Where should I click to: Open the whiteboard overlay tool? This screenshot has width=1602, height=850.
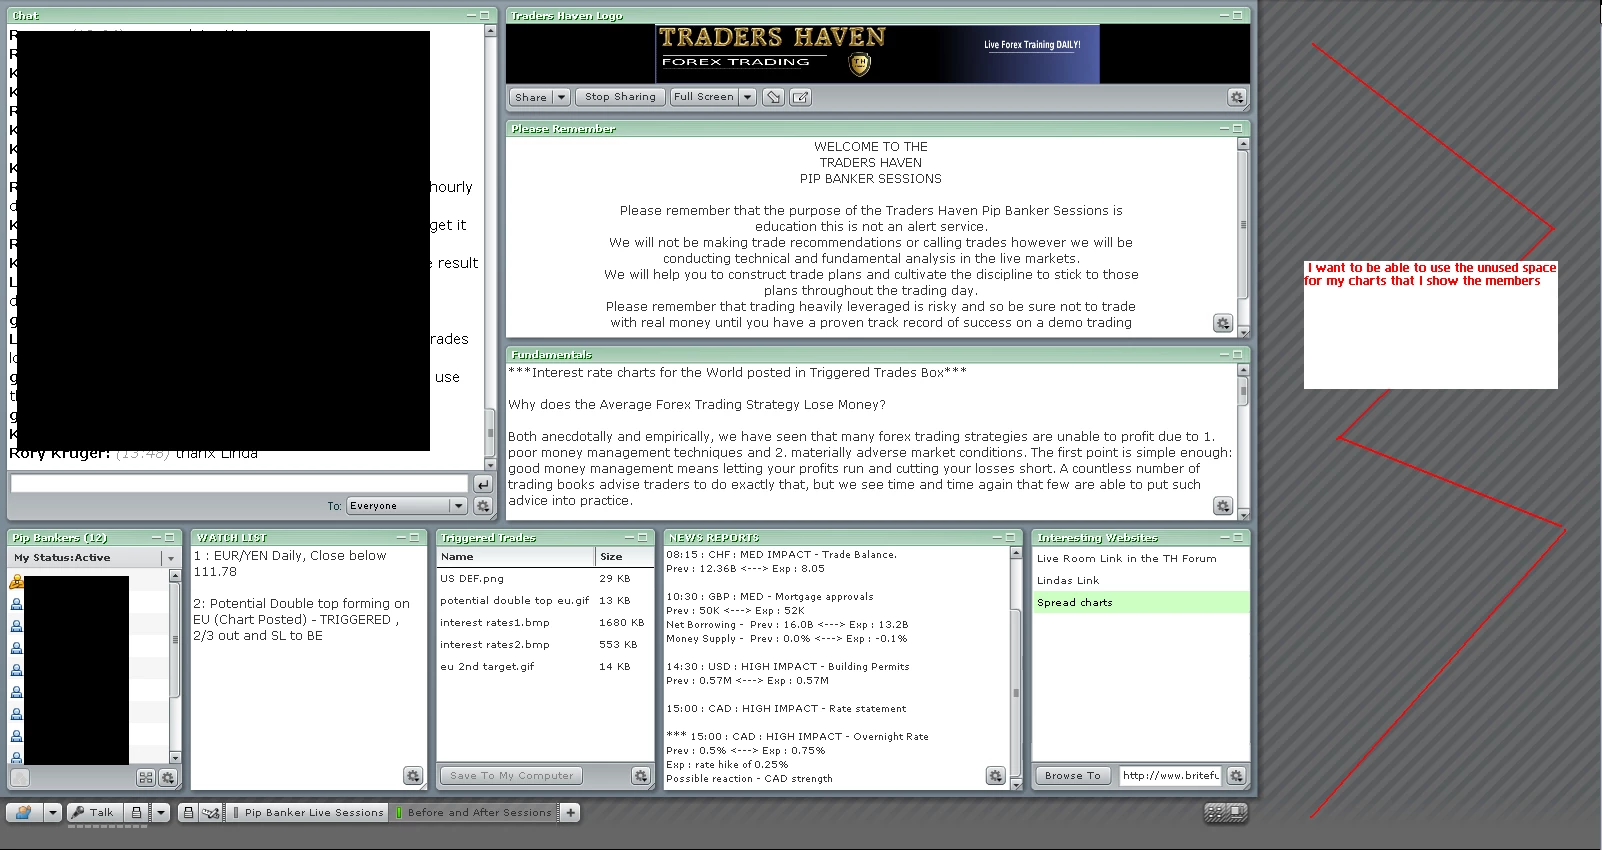[x=800, y=97]
